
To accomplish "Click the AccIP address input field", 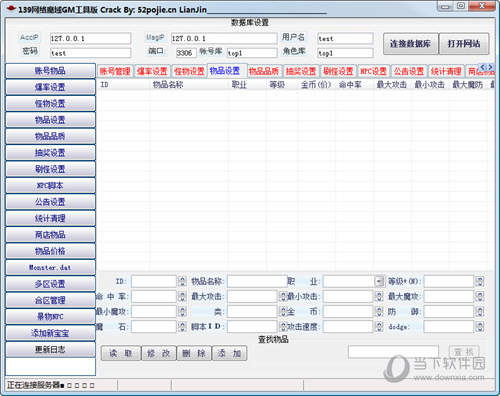I will click(x=90, y=38).
